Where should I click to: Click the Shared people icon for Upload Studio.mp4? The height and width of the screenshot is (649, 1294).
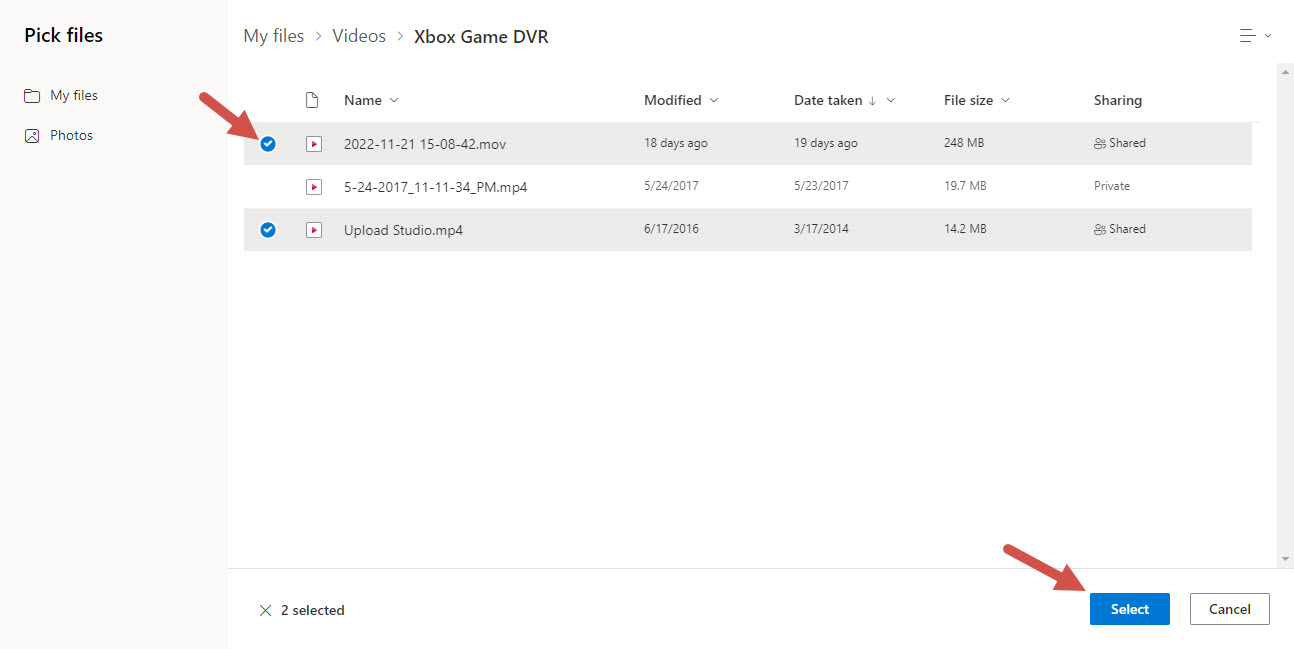pos(1100,229)
